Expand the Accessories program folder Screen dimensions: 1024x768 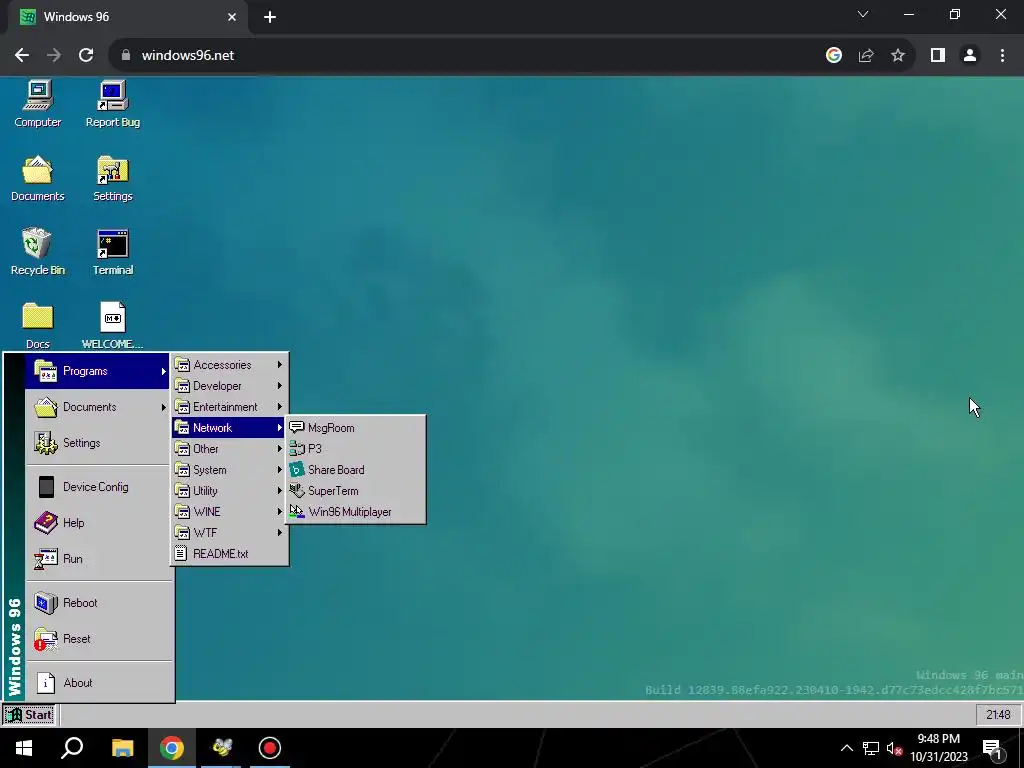pyautogui.click(x=229, y=365)
